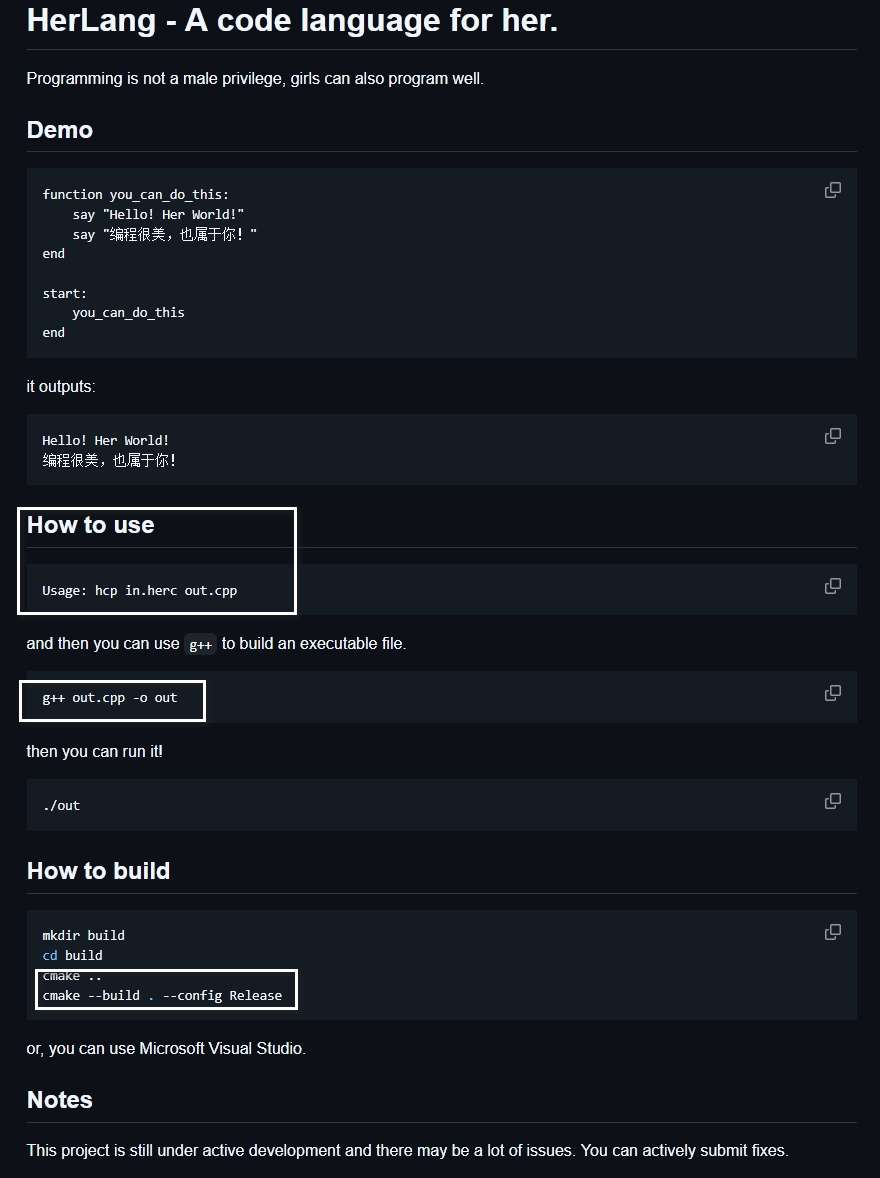Viewport: 880px width, 1178px height.
Task: Click the "Usage: hcp in.herc out.cpp" text
Action: [x=140, y=591]
